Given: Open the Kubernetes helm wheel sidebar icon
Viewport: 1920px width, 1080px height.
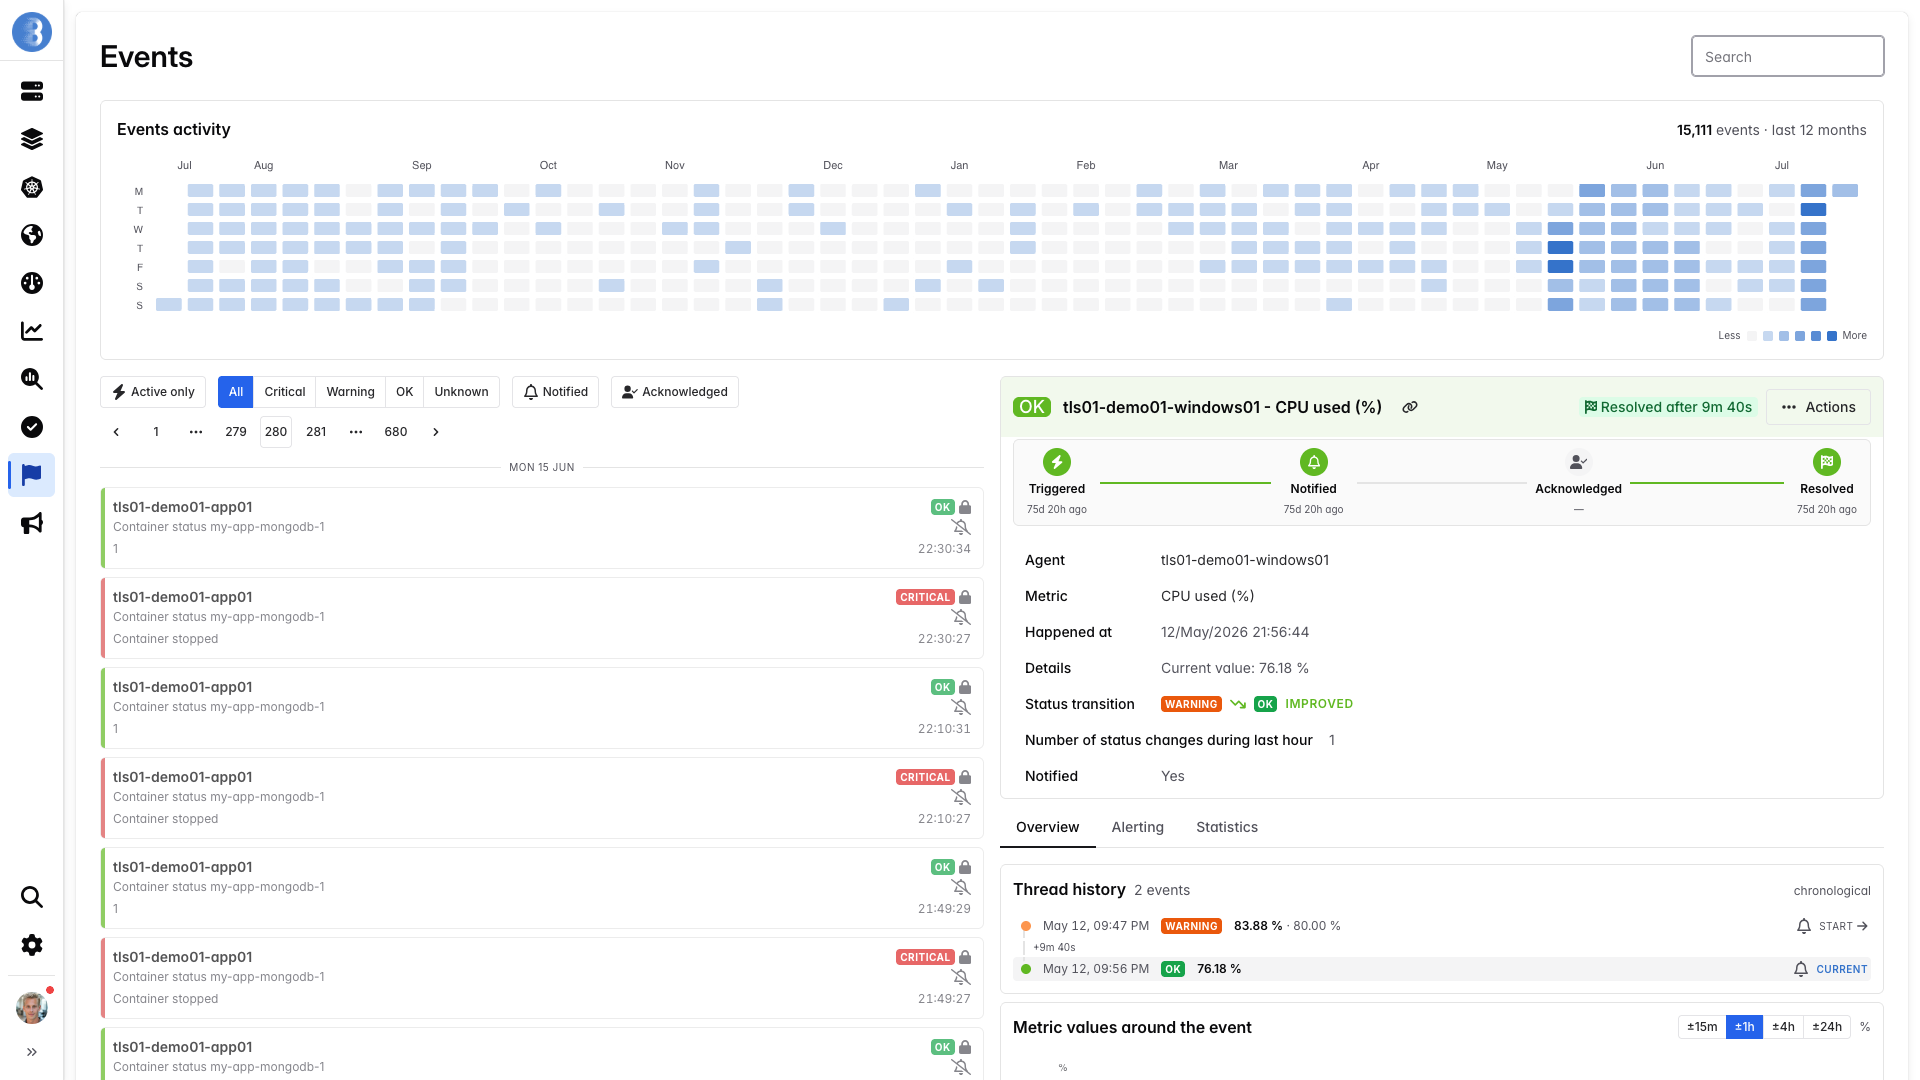Looking at the screenshot, I should pos(32,187).
